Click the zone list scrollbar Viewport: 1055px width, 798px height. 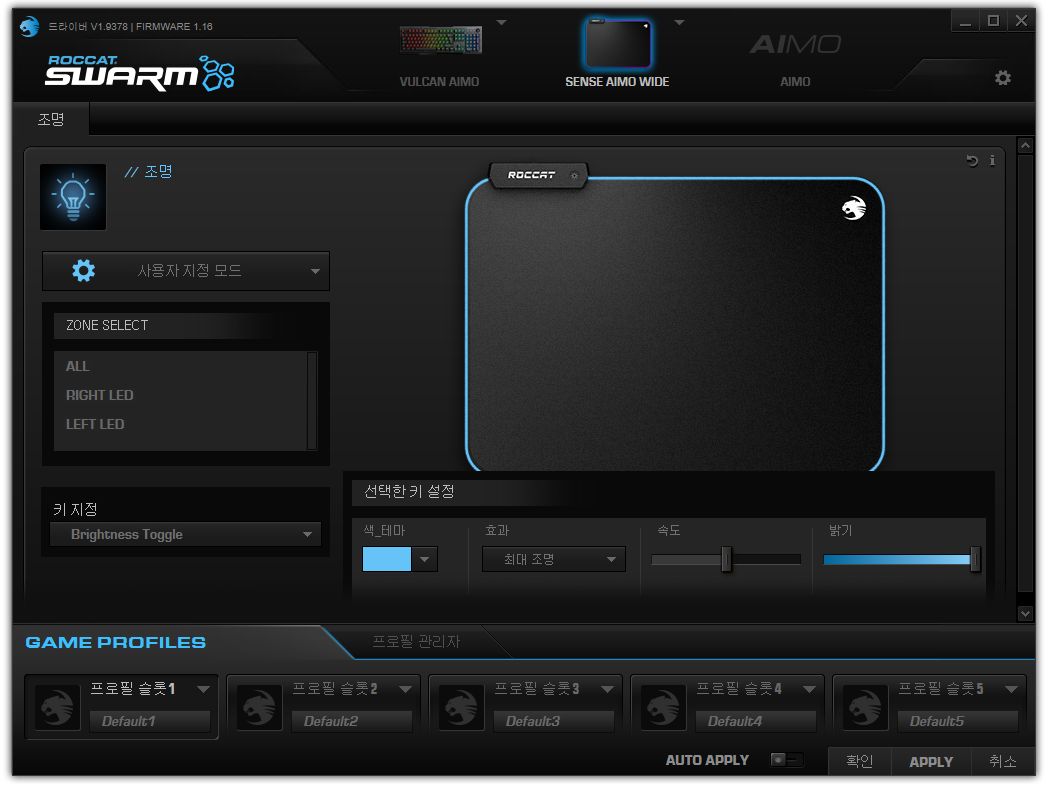(312, 400)
